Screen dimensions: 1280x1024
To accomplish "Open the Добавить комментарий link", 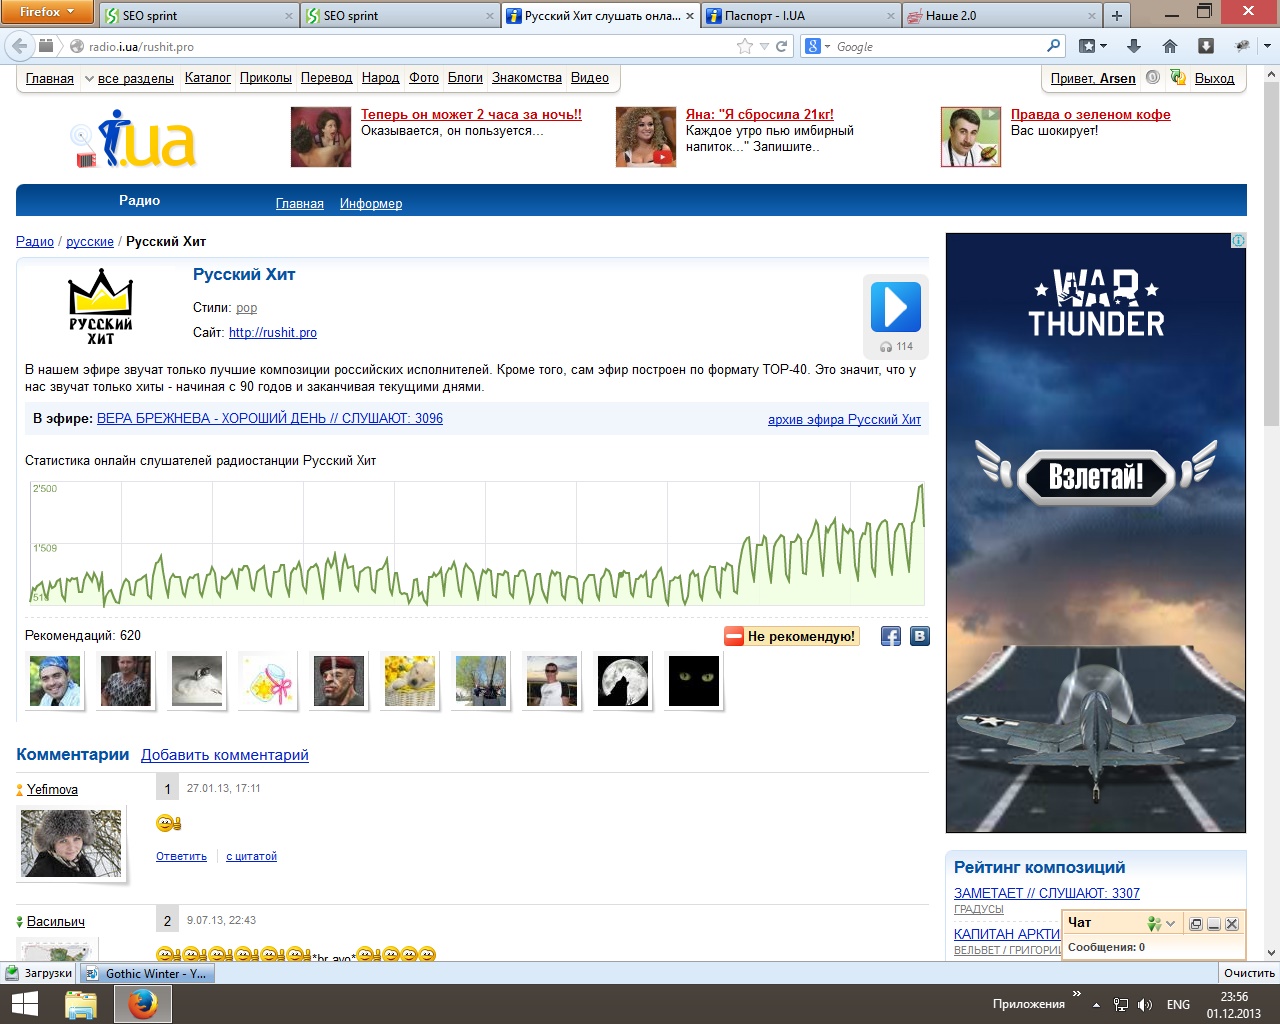I will (225, 755).
